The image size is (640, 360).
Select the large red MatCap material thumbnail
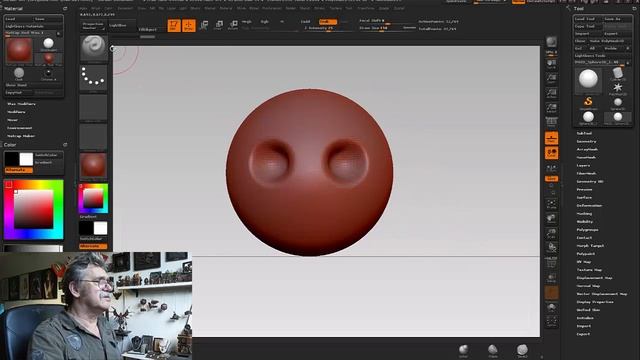click(19, 51)
